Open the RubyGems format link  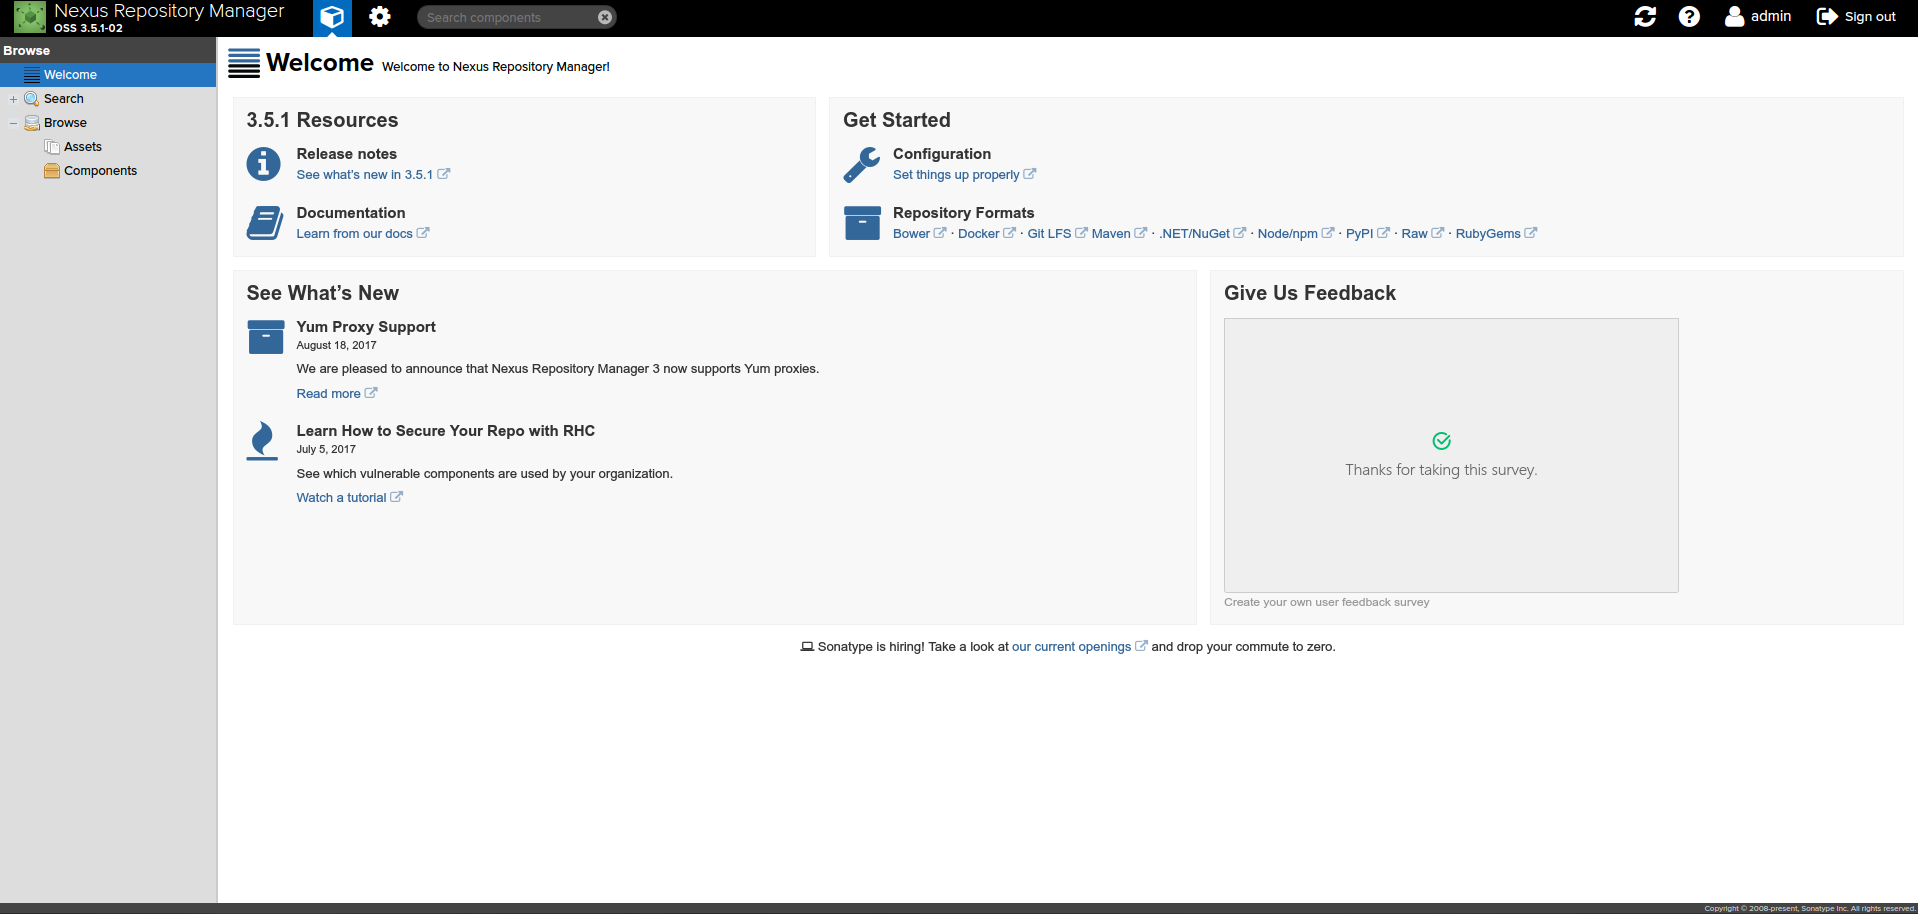click(x=1496, y=234)
